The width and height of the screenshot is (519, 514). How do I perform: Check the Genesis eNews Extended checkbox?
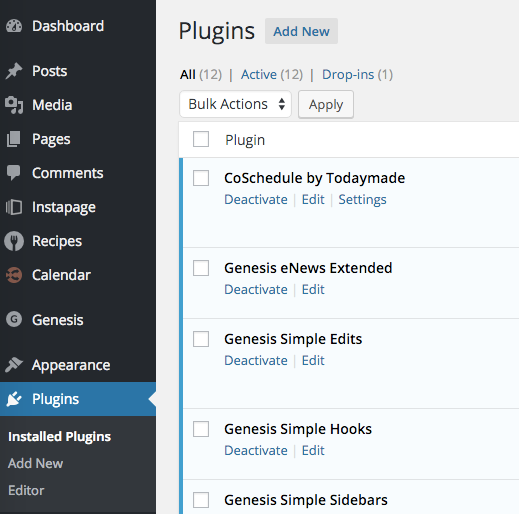coord(201,268)
